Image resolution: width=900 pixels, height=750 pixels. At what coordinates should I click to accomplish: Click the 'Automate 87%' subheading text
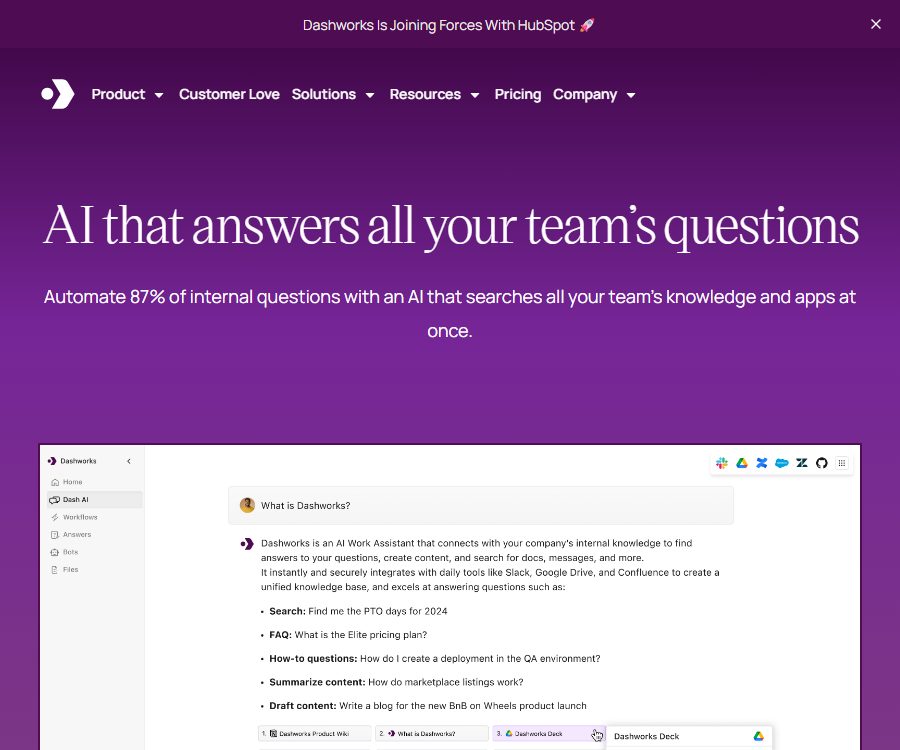point(450,313)
